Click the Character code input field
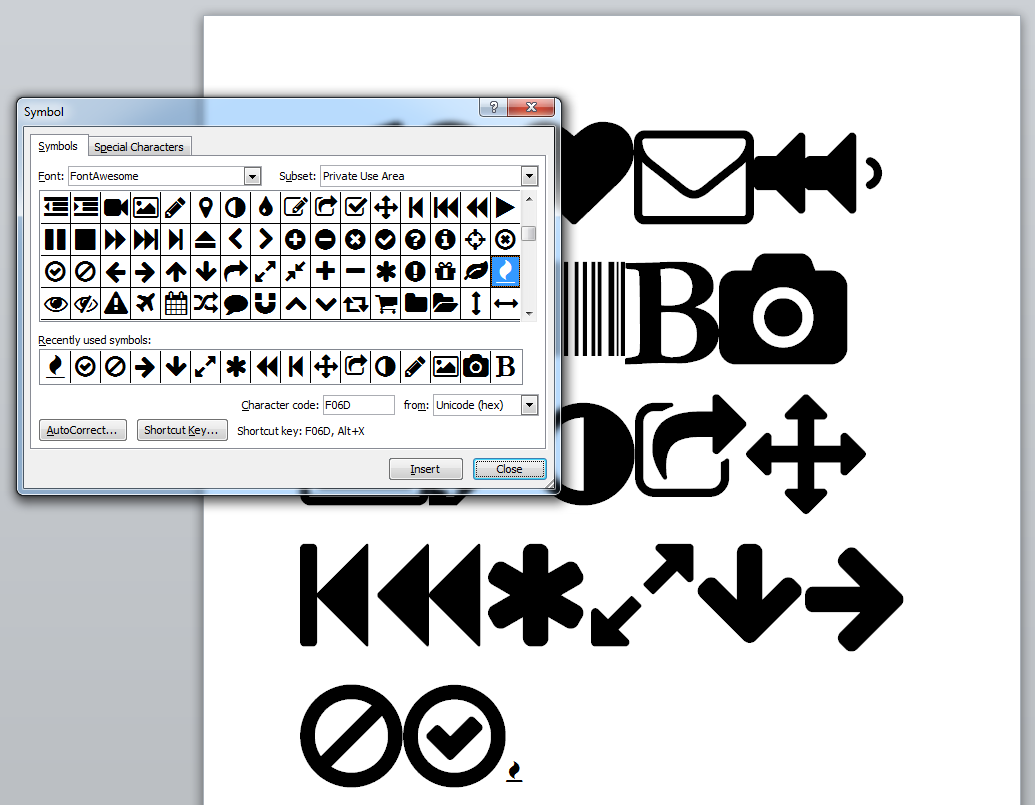This screenshot has height=805, width=1035. (x=358, y=405)
